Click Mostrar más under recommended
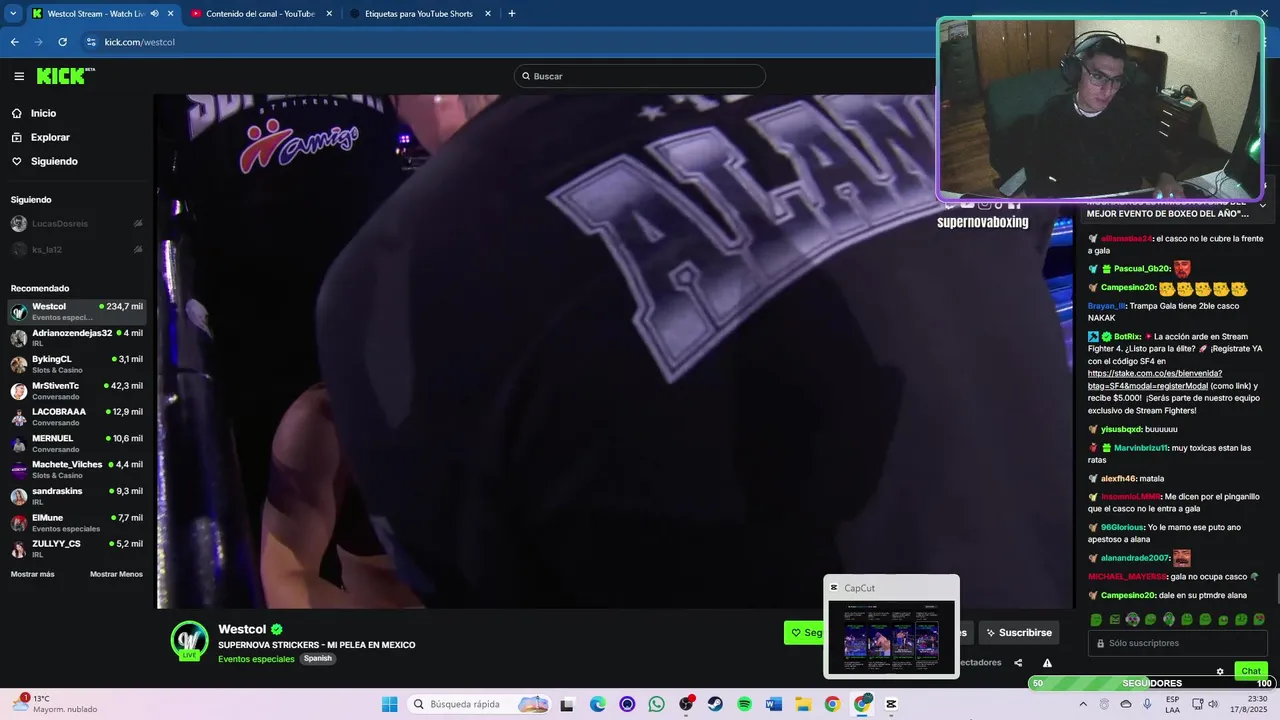The height and width of the screenshot is (720, 1280). 33,574
